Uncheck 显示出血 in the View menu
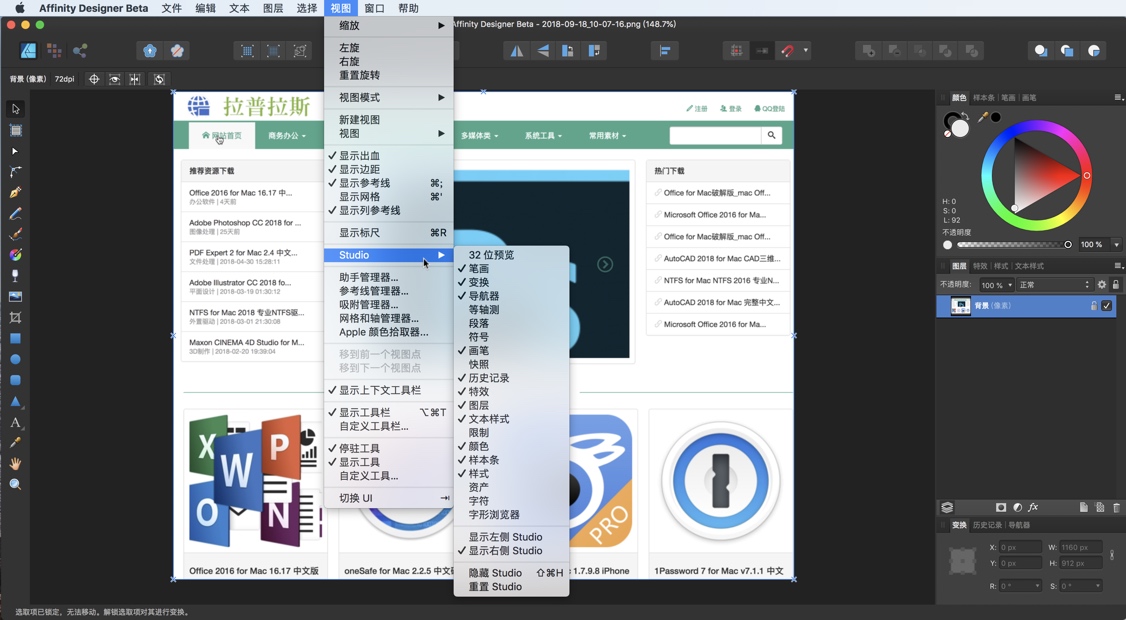The height and width of the screenshot is (620, 1126). click(388, 155)
